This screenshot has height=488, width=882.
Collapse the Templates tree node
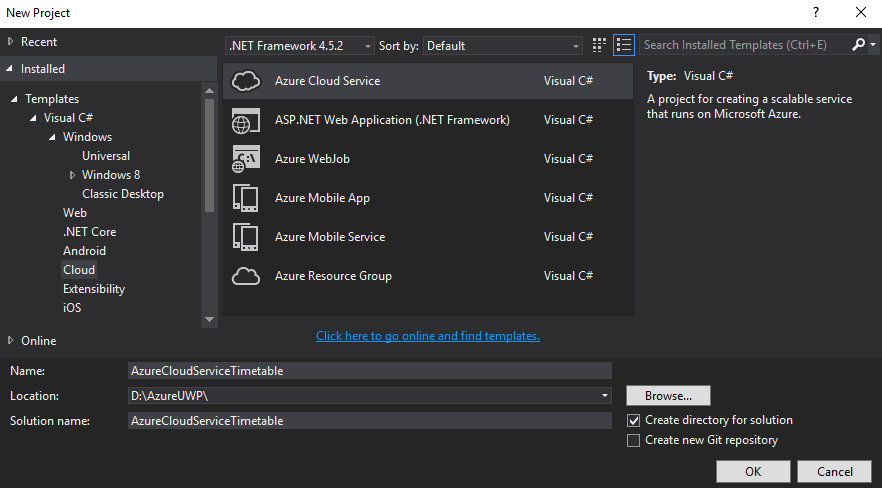pos(15,100)
